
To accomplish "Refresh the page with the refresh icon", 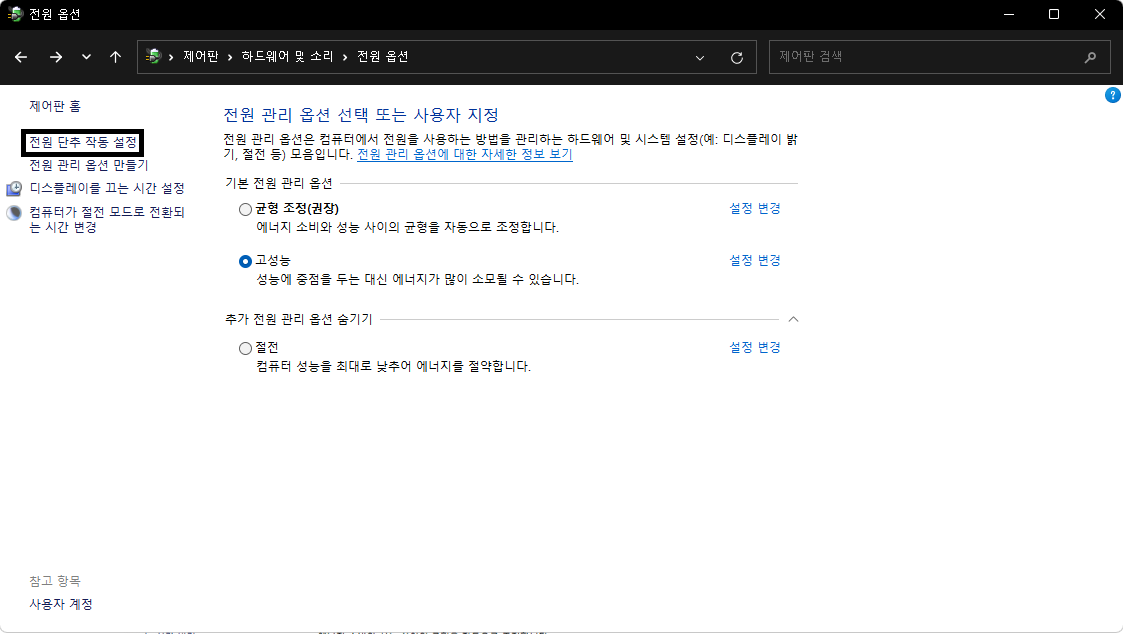I will [738, 57].
